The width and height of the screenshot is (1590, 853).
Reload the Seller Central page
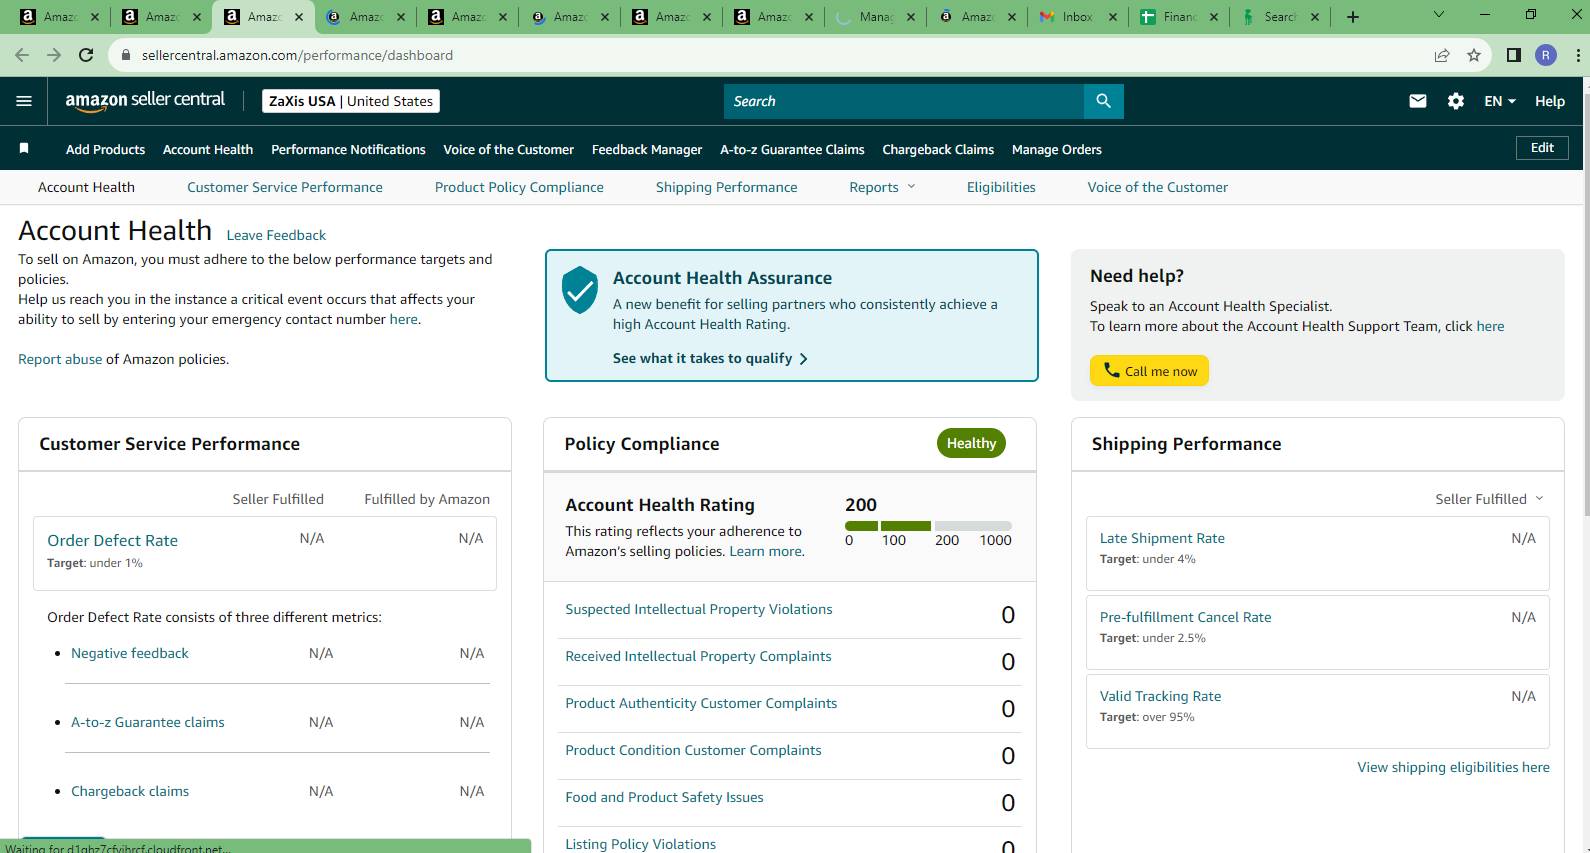[86, 55]
